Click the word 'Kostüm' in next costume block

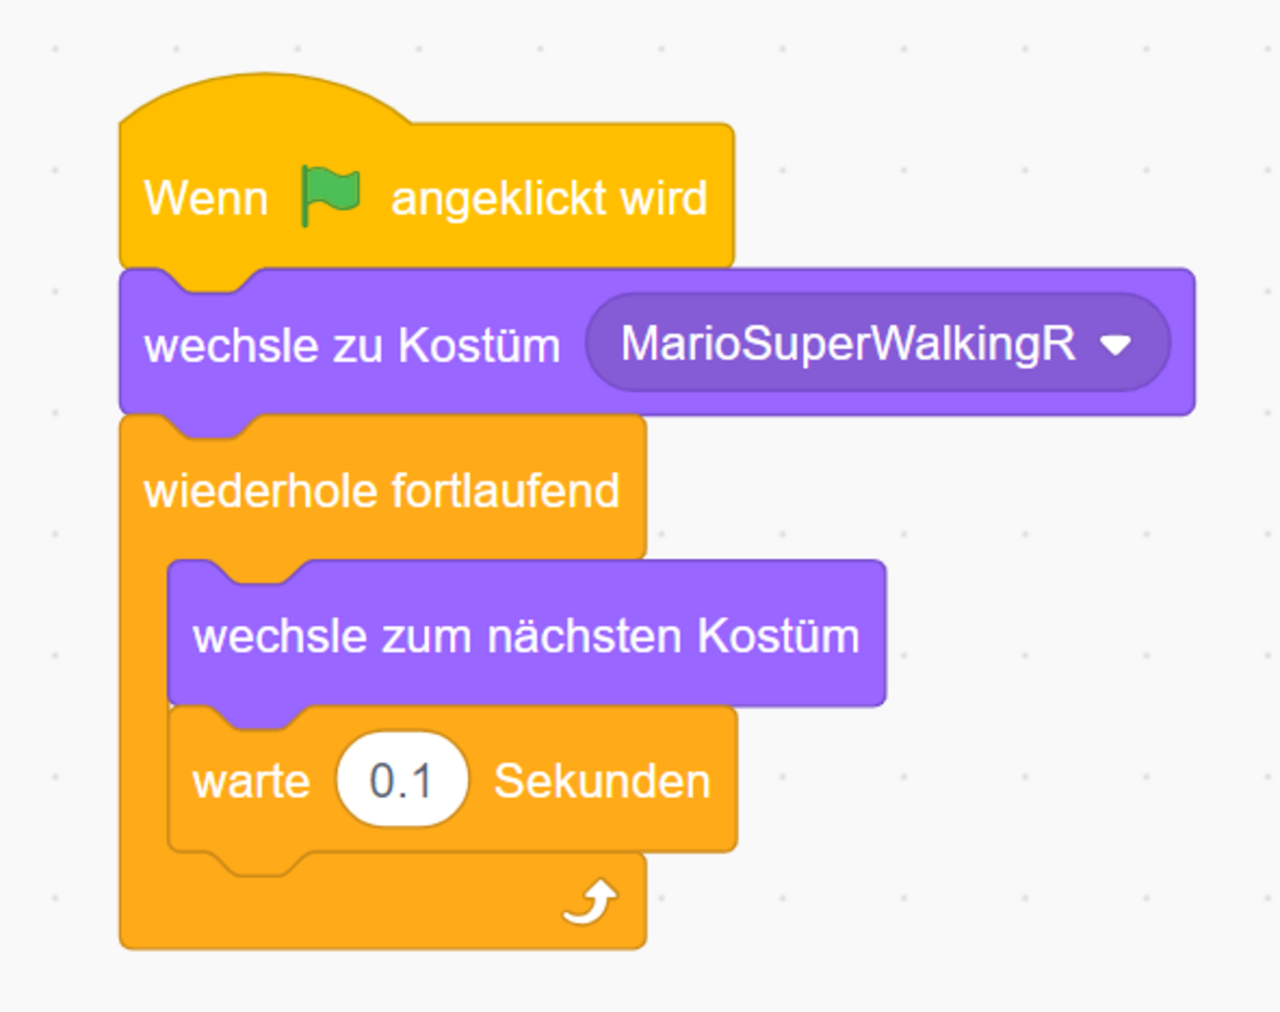(778, 635)
